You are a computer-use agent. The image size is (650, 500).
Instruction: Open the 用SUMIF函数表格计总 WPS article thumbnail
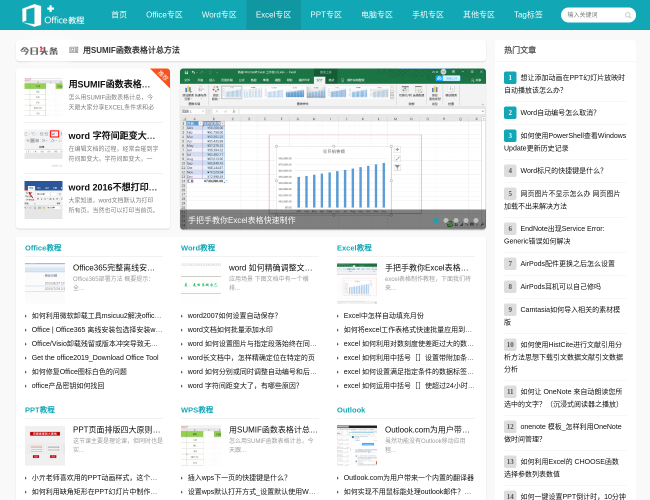(x=201, y=445)
